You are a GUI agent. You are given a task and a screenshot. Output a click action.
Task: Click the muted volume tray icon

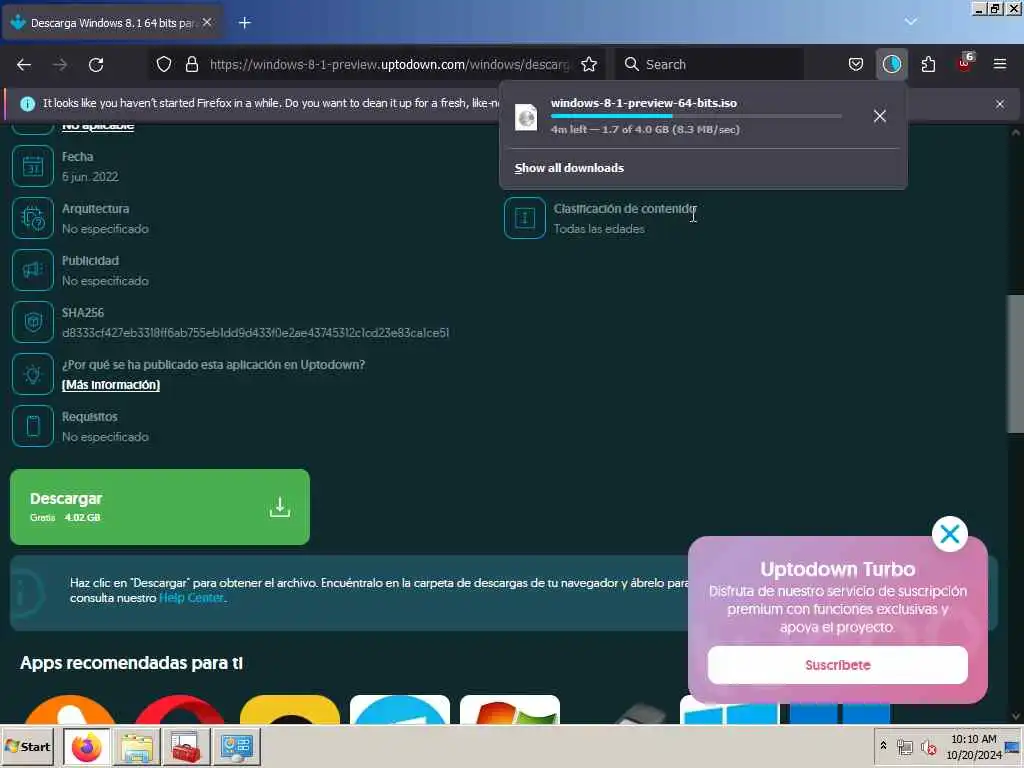tap(928, 746)
